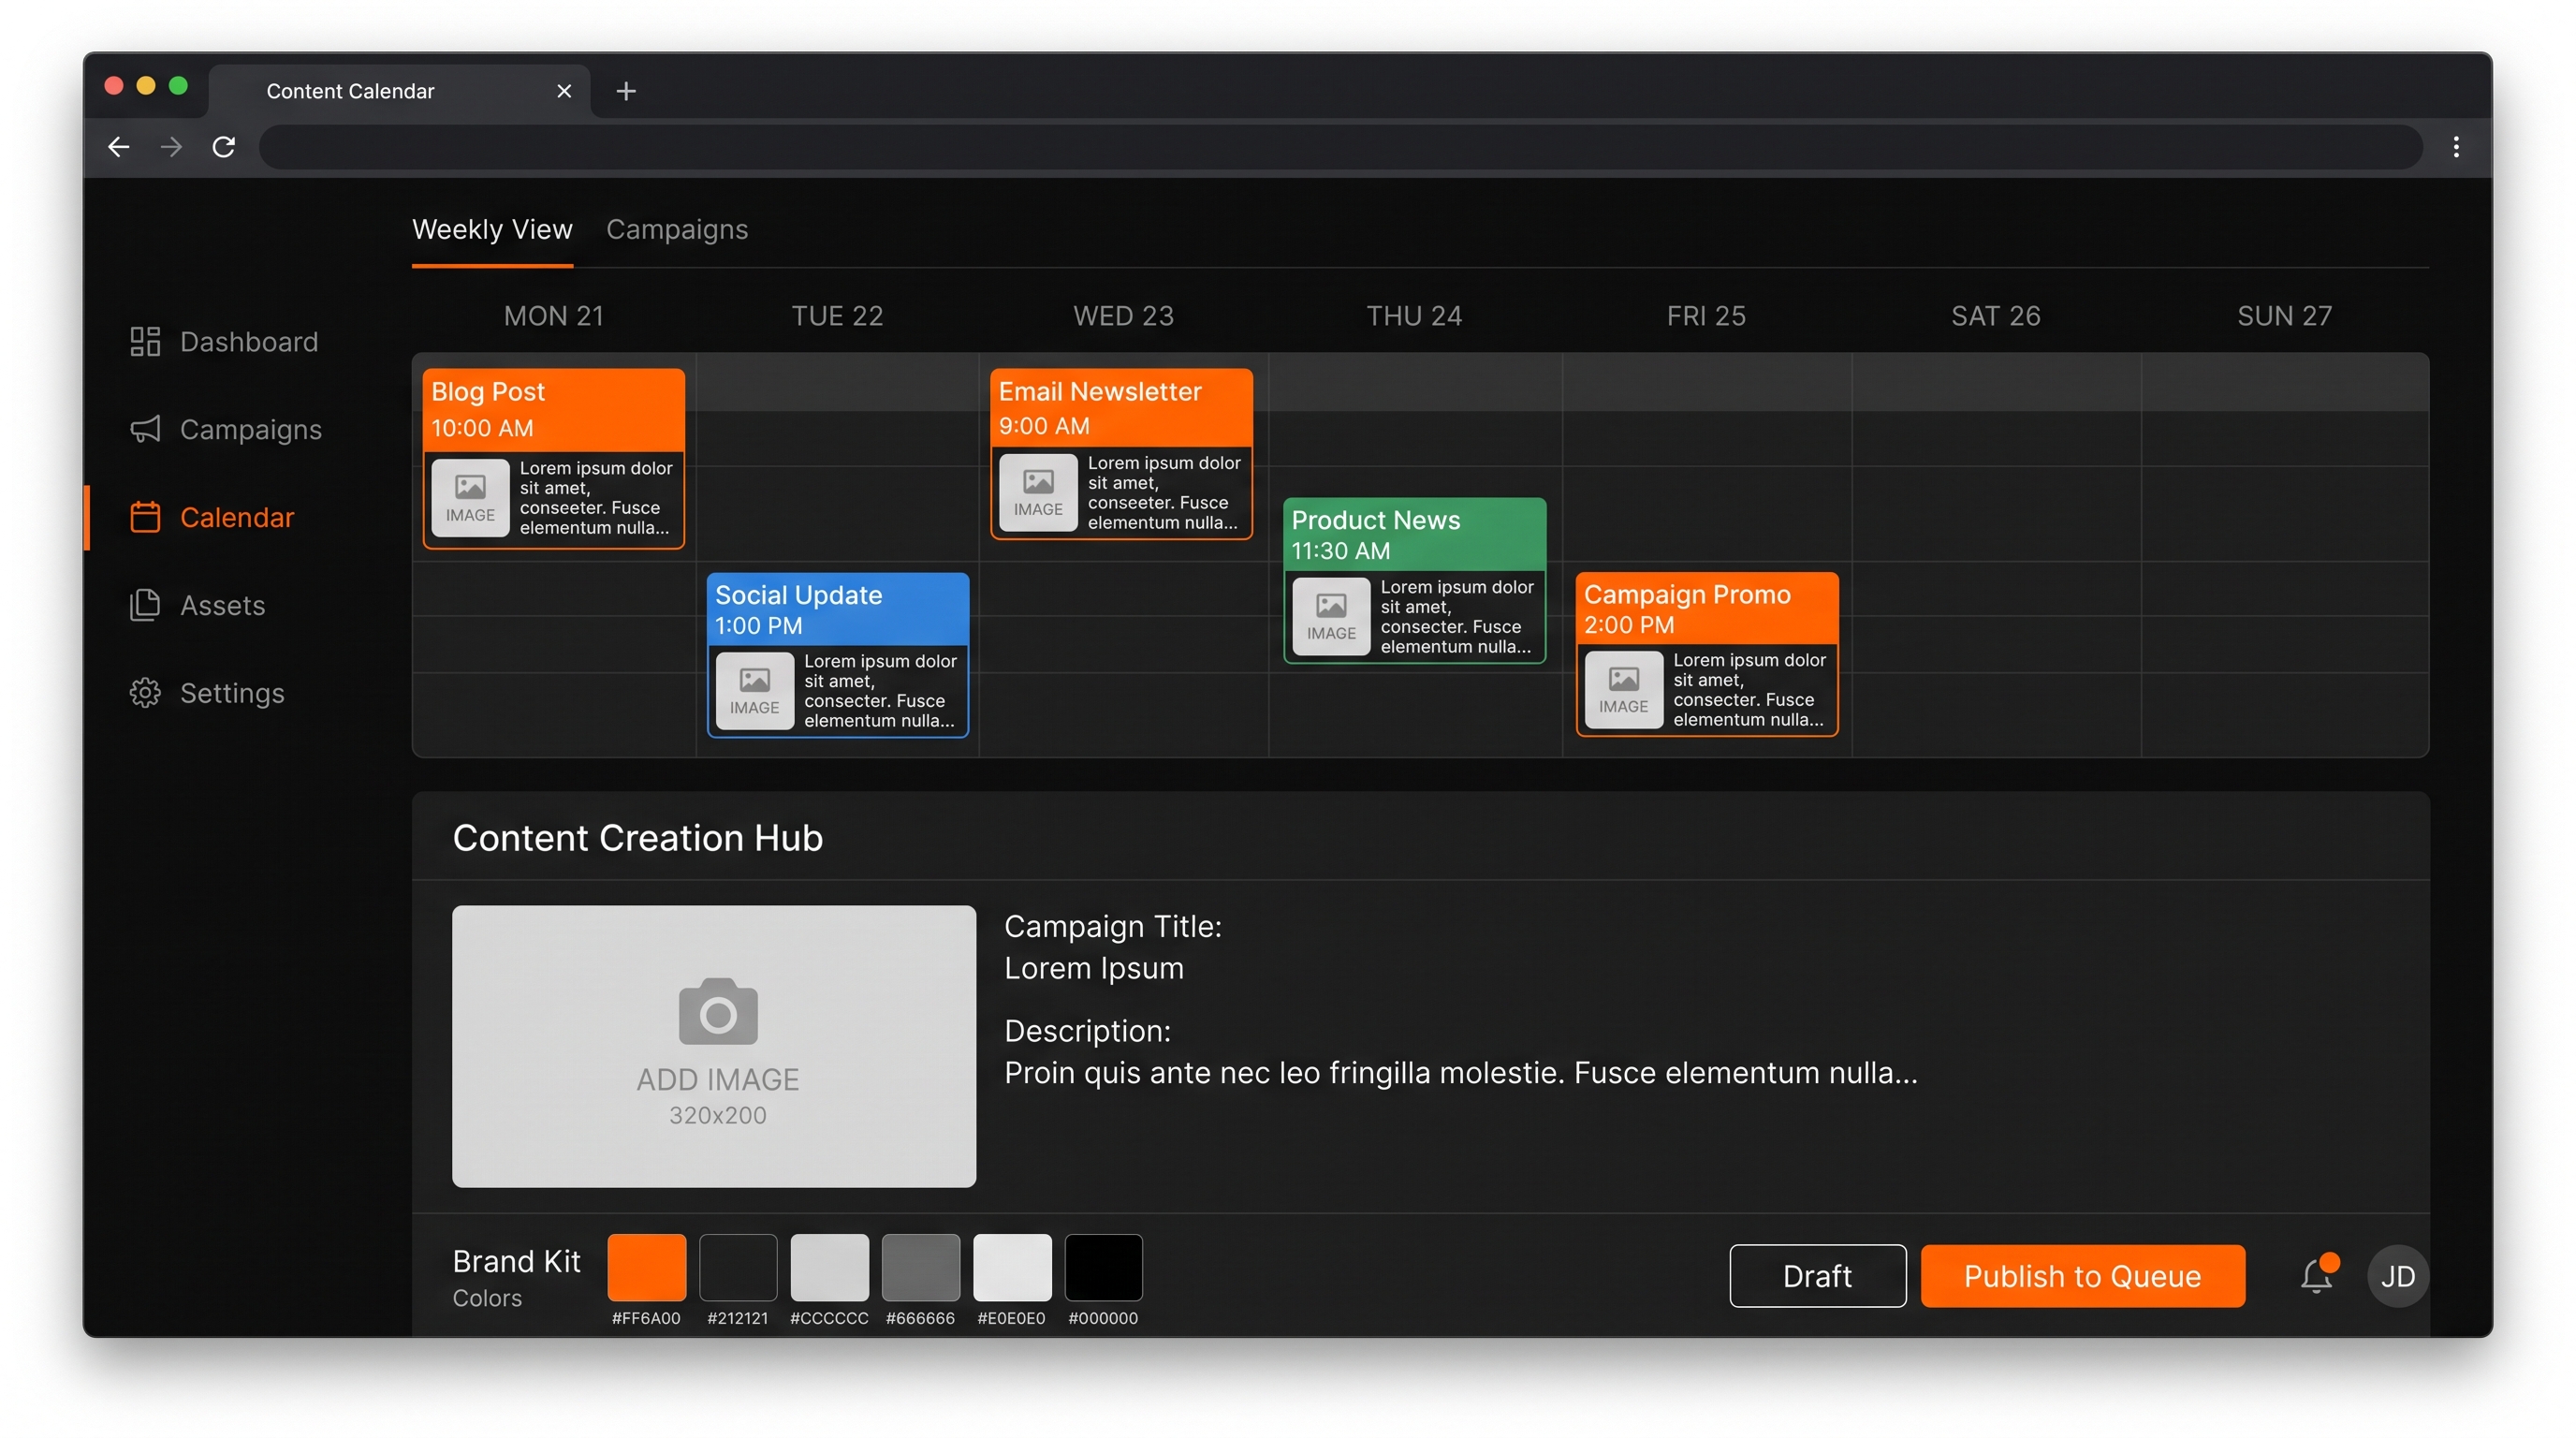Click the Draft button
The height and width of the screenshot is (1438, 2576).
point(1817,1276)
